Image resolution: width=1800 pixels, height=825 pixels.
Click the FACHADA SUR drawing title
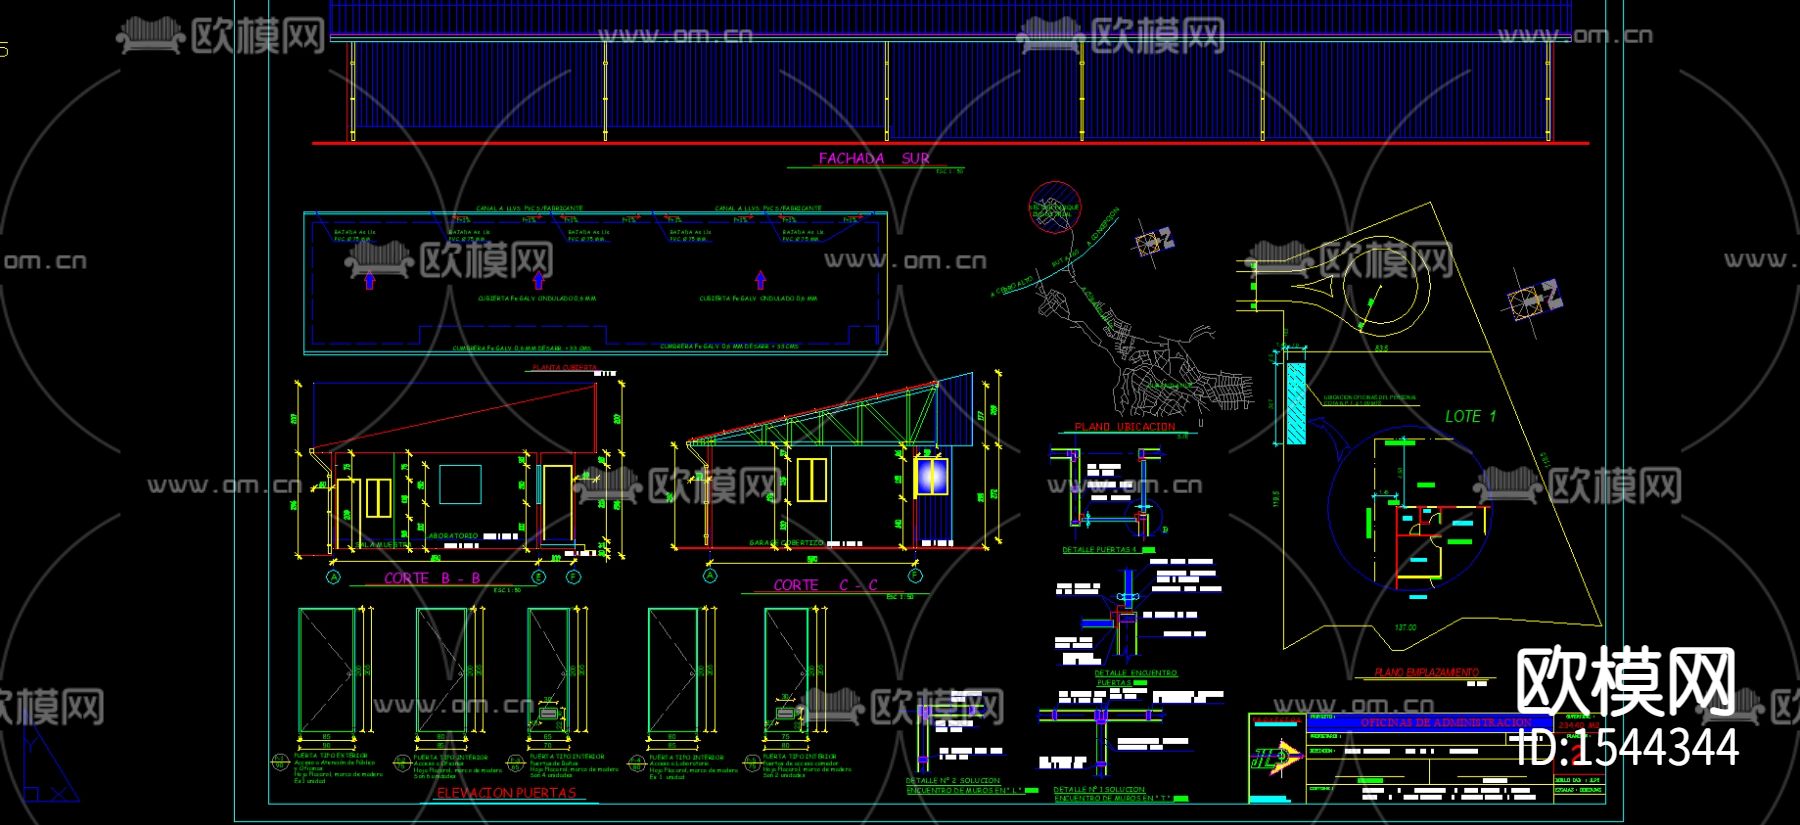[874, 158]
